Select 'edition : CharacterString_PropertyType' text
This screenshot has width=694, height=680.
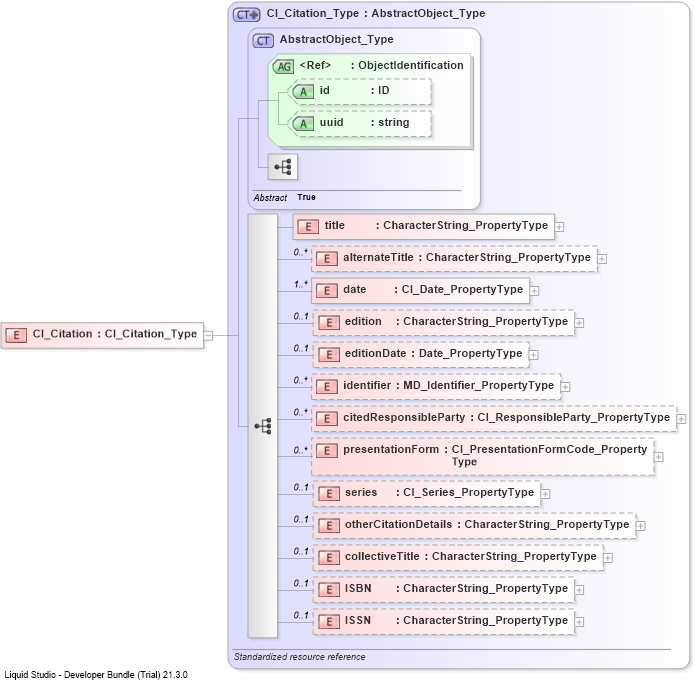tap(456, 321)
